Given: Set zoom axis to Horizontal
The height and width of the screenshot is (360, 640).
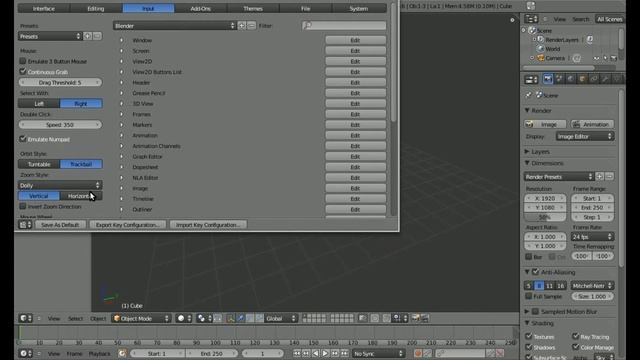Looking at the screenshot, I should (x=81, y=196).
